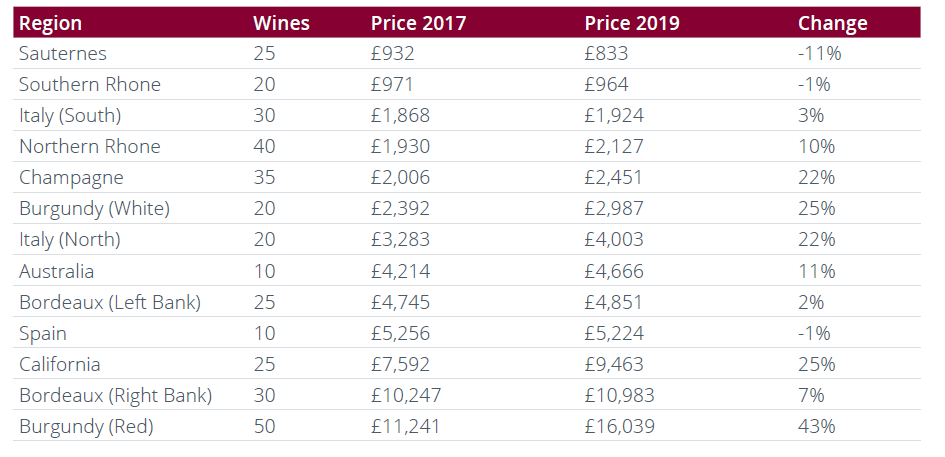The image size is (945, 457).
Task: Click the Wines column header
Action: coord(281,23)
